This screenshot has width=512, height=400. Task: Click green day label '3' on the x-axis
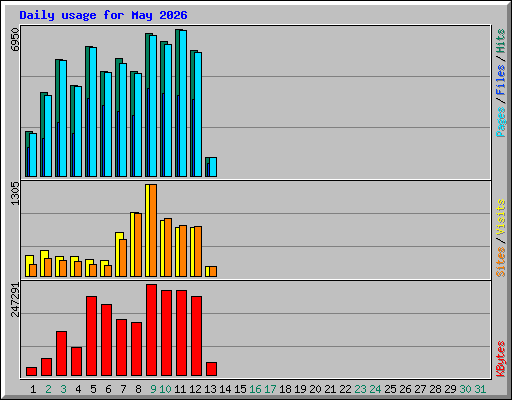click(63, 389)
